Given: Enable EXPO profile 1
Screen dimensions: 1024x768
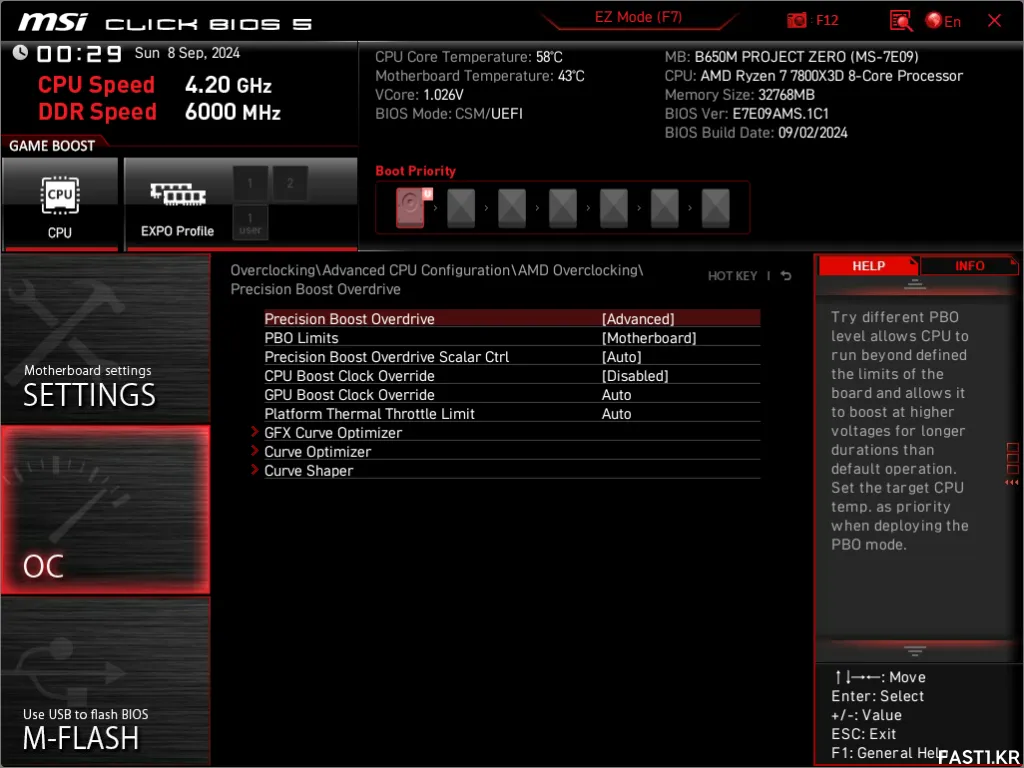Looking at the screenshot, I should (x=250, y=184).
